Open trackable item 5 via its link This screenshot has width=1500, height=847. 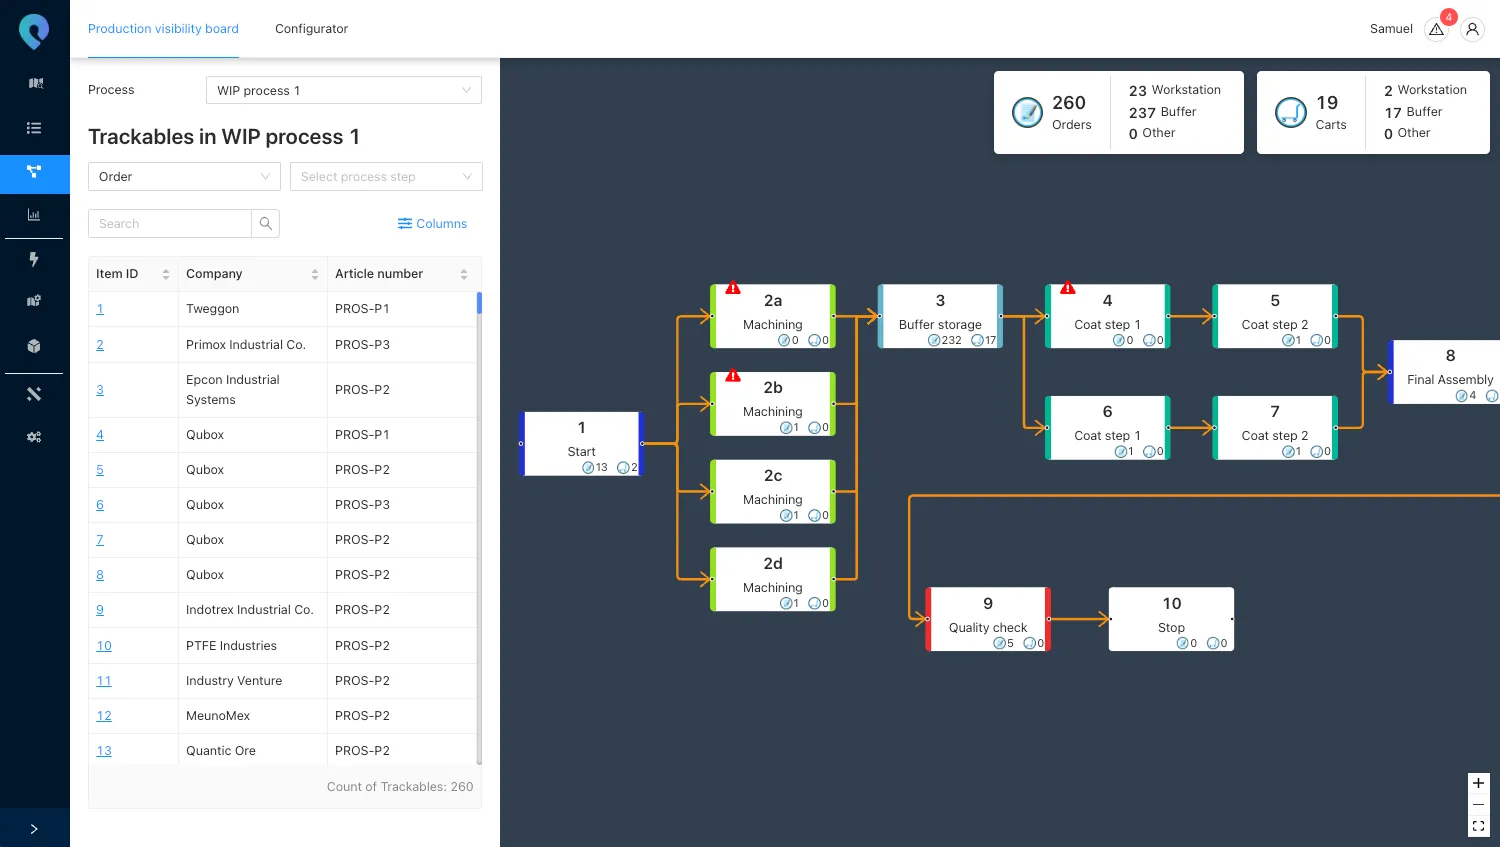pyautogui.click(x=99, y=469)
